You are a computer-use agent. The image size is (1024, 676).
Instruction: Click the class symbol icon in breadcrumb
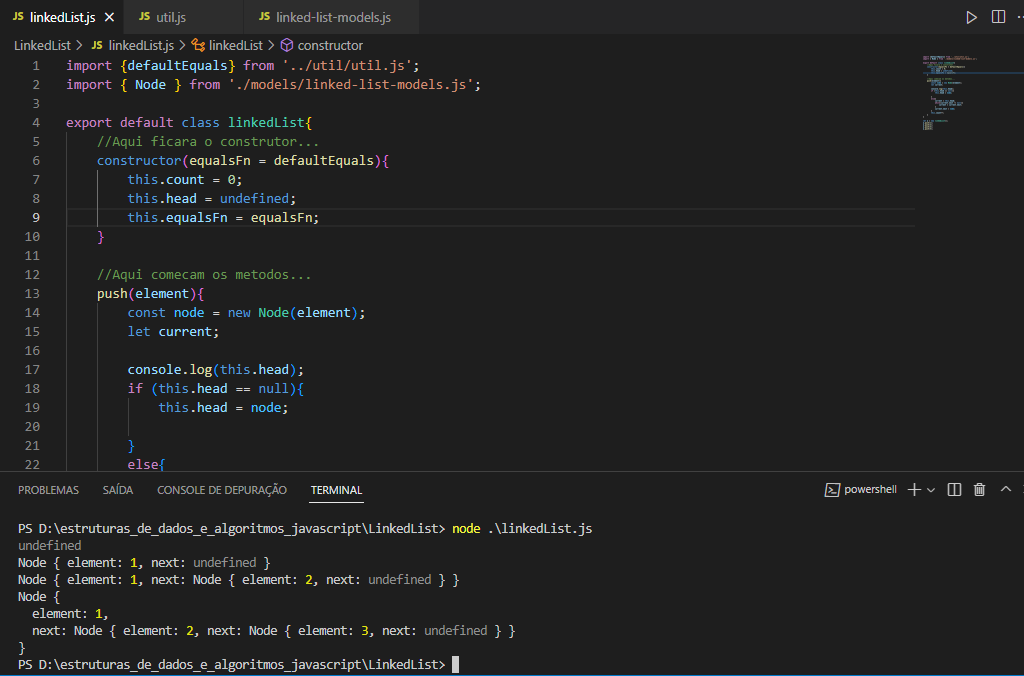pos(199,45)
